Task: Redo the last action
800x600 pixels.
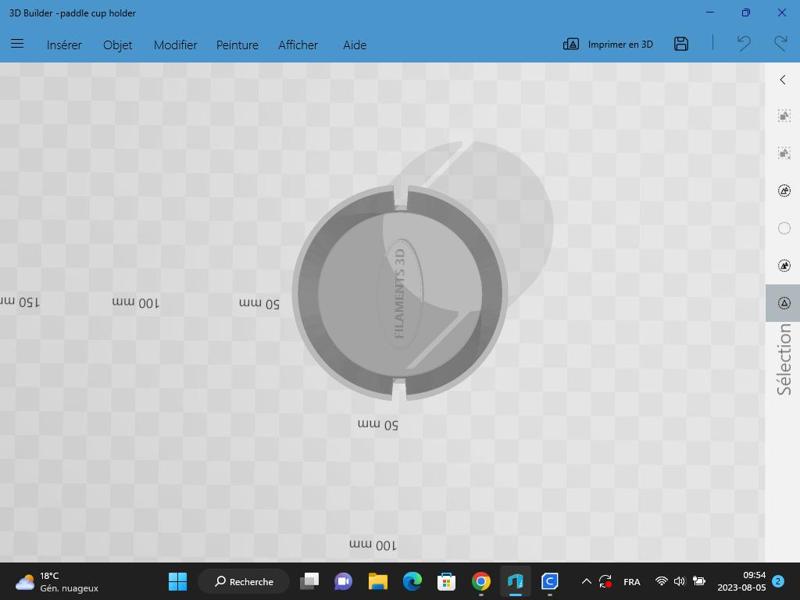Action: (780, 43)
